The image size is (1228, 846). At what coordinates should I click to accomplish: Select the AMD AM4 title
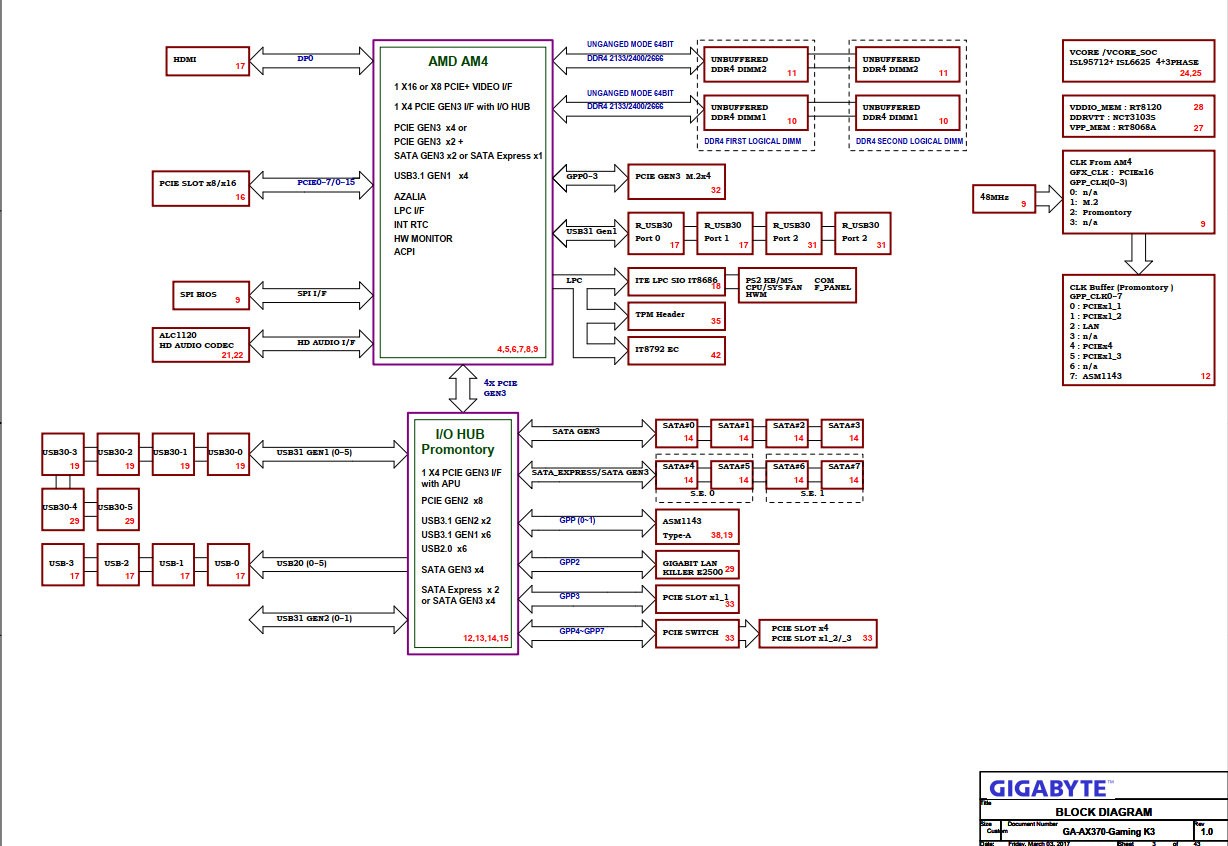[457, 61]
